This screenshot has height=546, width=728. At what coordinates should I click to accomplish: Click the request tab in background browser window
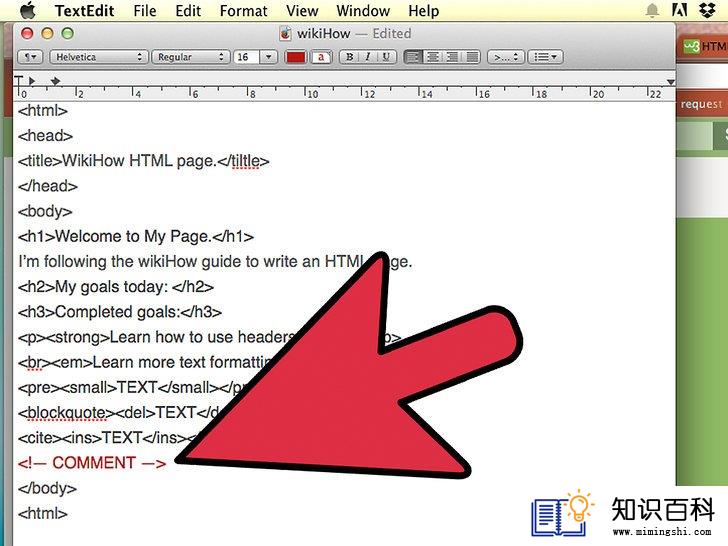702,104
